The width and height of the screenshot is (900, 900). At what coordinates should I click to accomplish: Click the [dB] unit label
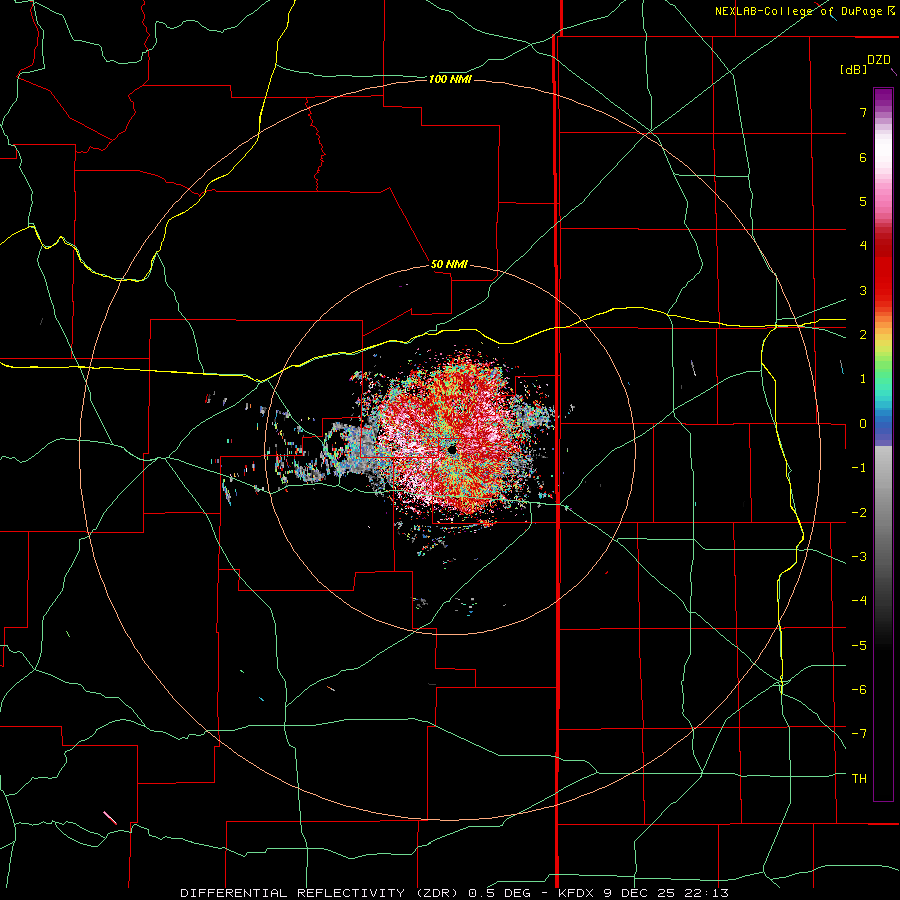click(x=854, y=69)
